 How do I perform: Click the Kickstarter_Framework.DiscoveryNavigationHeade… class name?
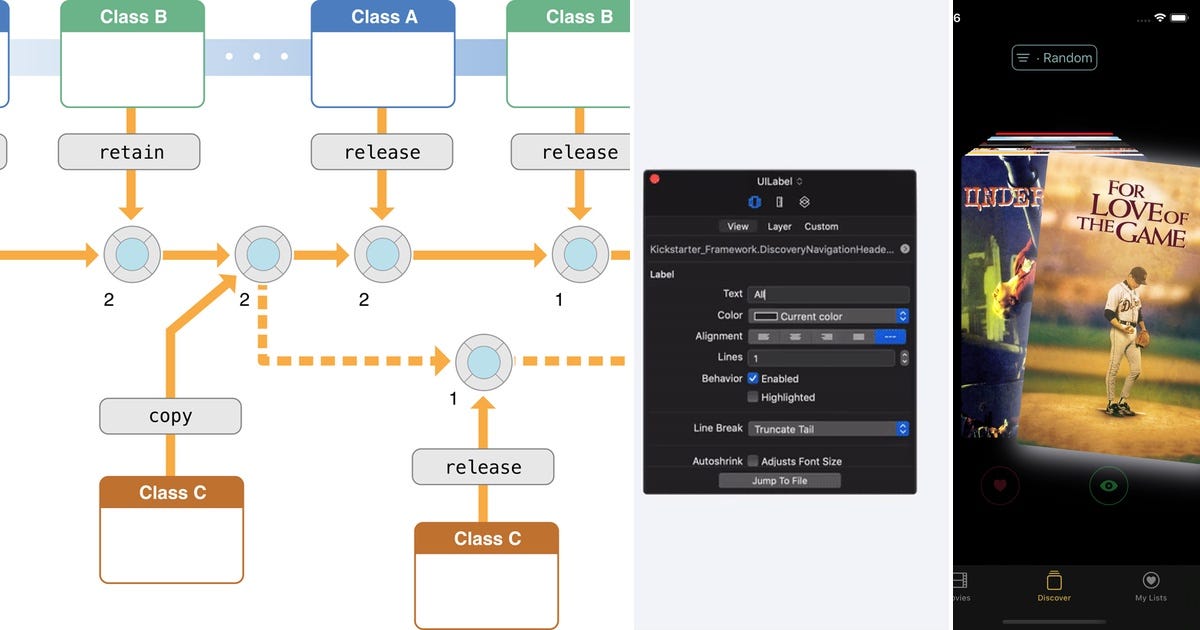point(772,249)
